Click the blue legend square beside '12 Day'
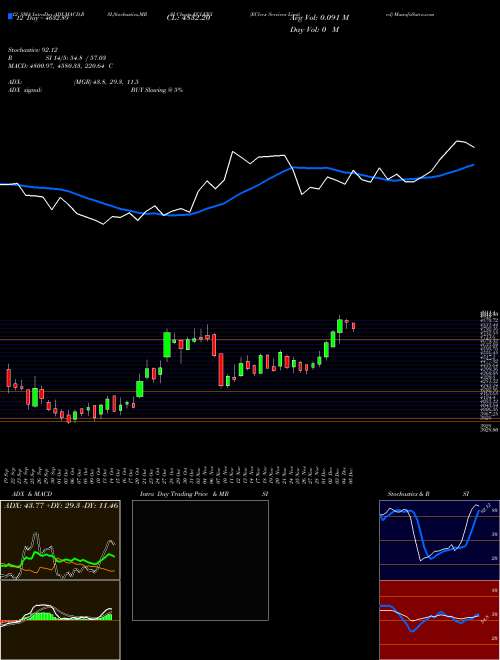The width and height of the screenshot is (500, 660). coord(10,17)
